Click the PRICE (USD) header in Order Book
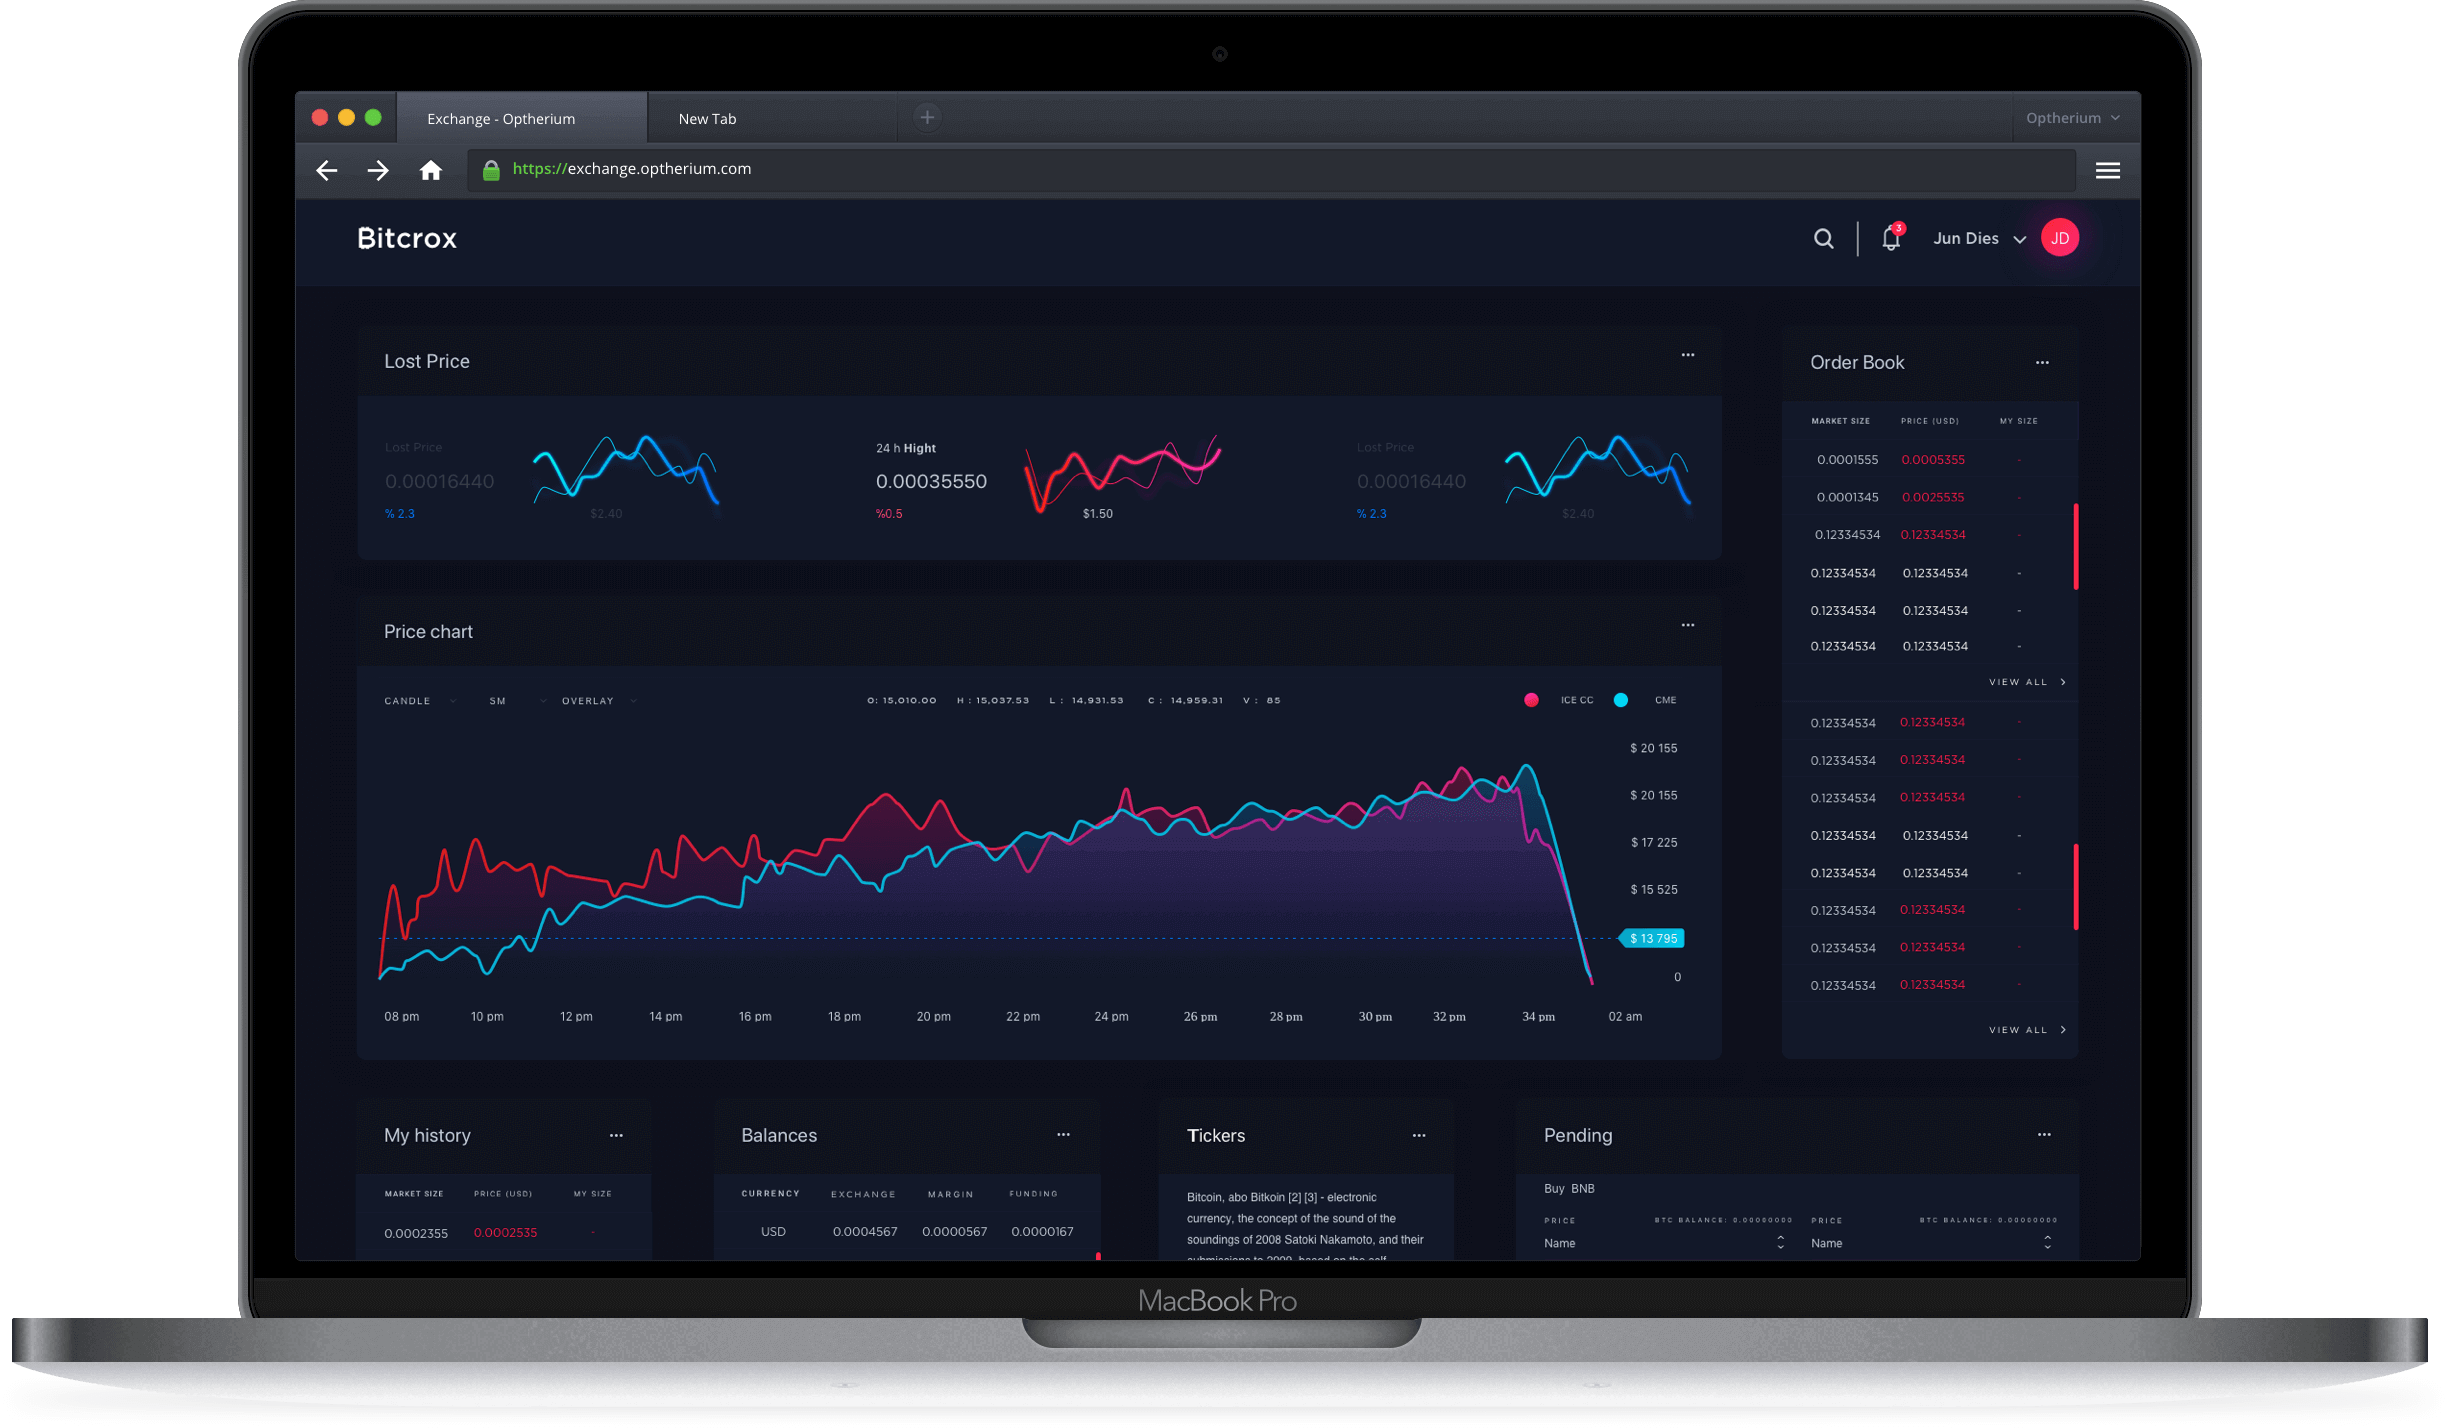Viewport: 2448px width, 1428px height. [x=1930, y=421]
